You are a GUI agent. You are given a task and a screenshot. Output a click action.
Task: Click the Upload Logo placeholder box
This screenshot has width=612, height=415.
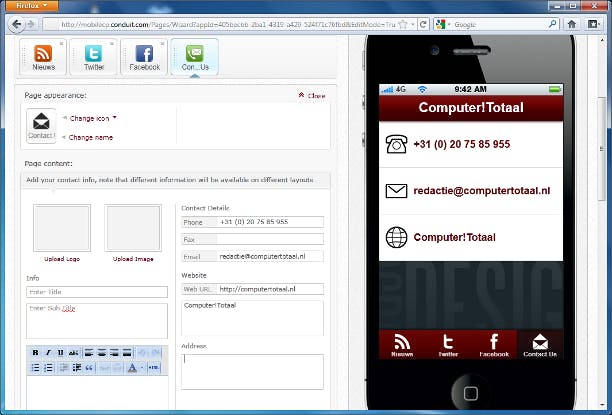click(x=62, y=228)
